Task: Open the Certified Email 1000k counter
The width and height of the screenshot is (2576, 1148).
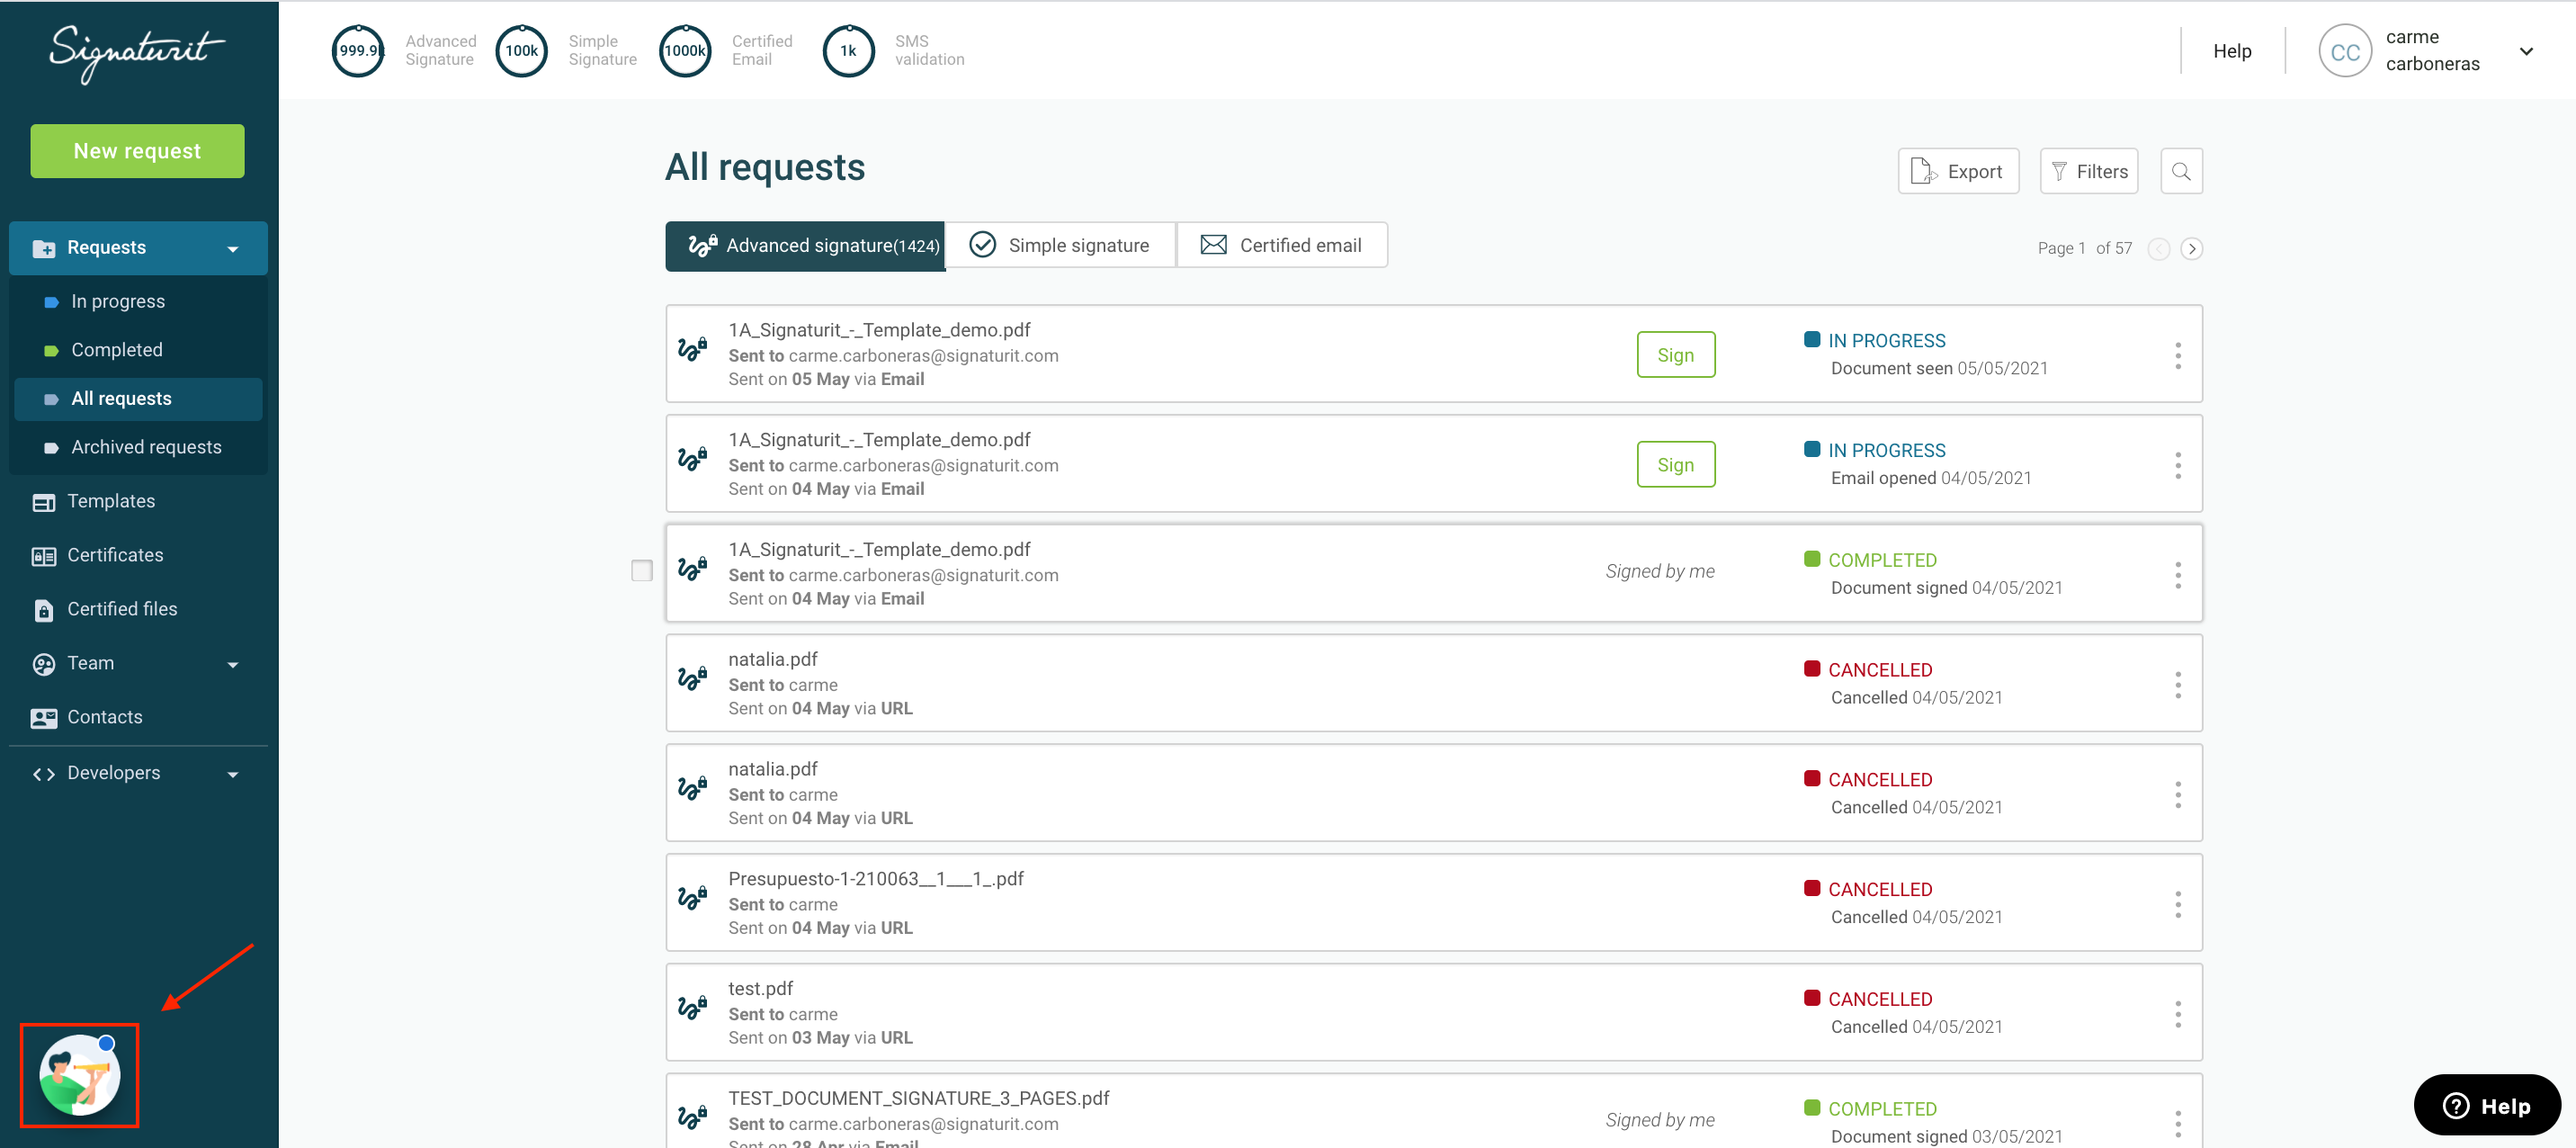Action: (685, 51)
